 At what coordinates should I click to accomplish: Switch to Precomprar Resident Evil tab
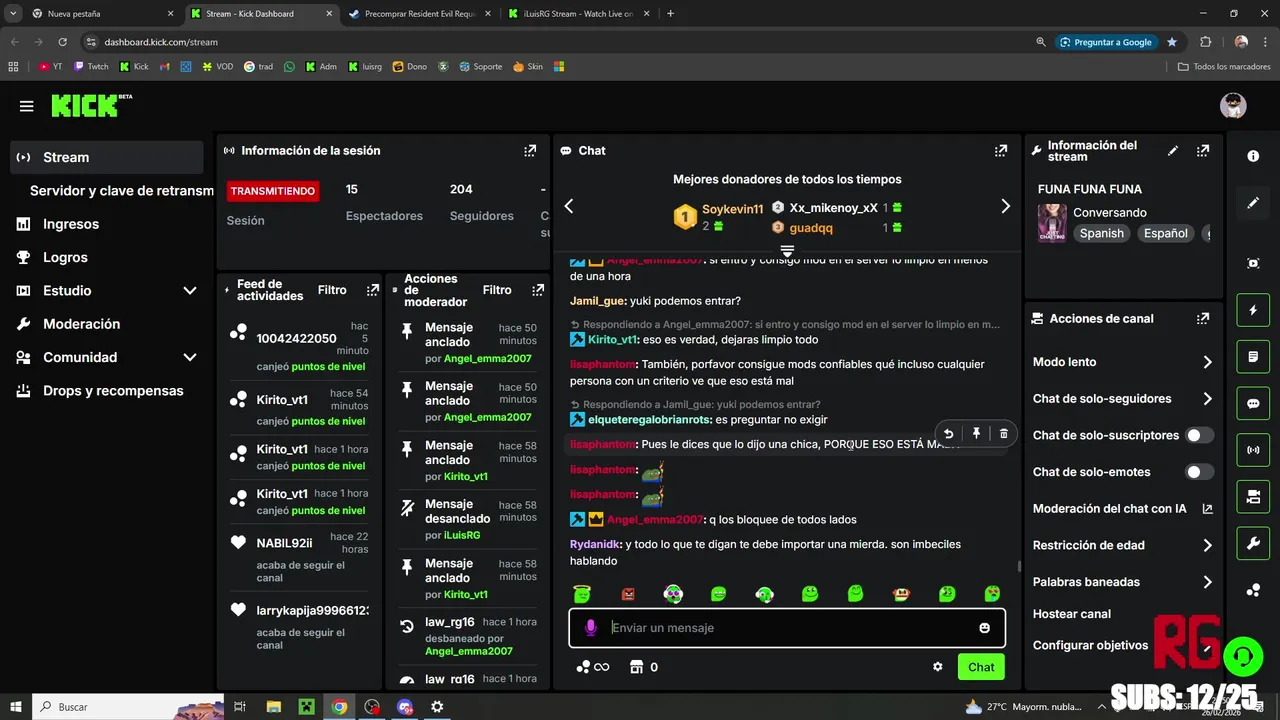click(418, 14)
